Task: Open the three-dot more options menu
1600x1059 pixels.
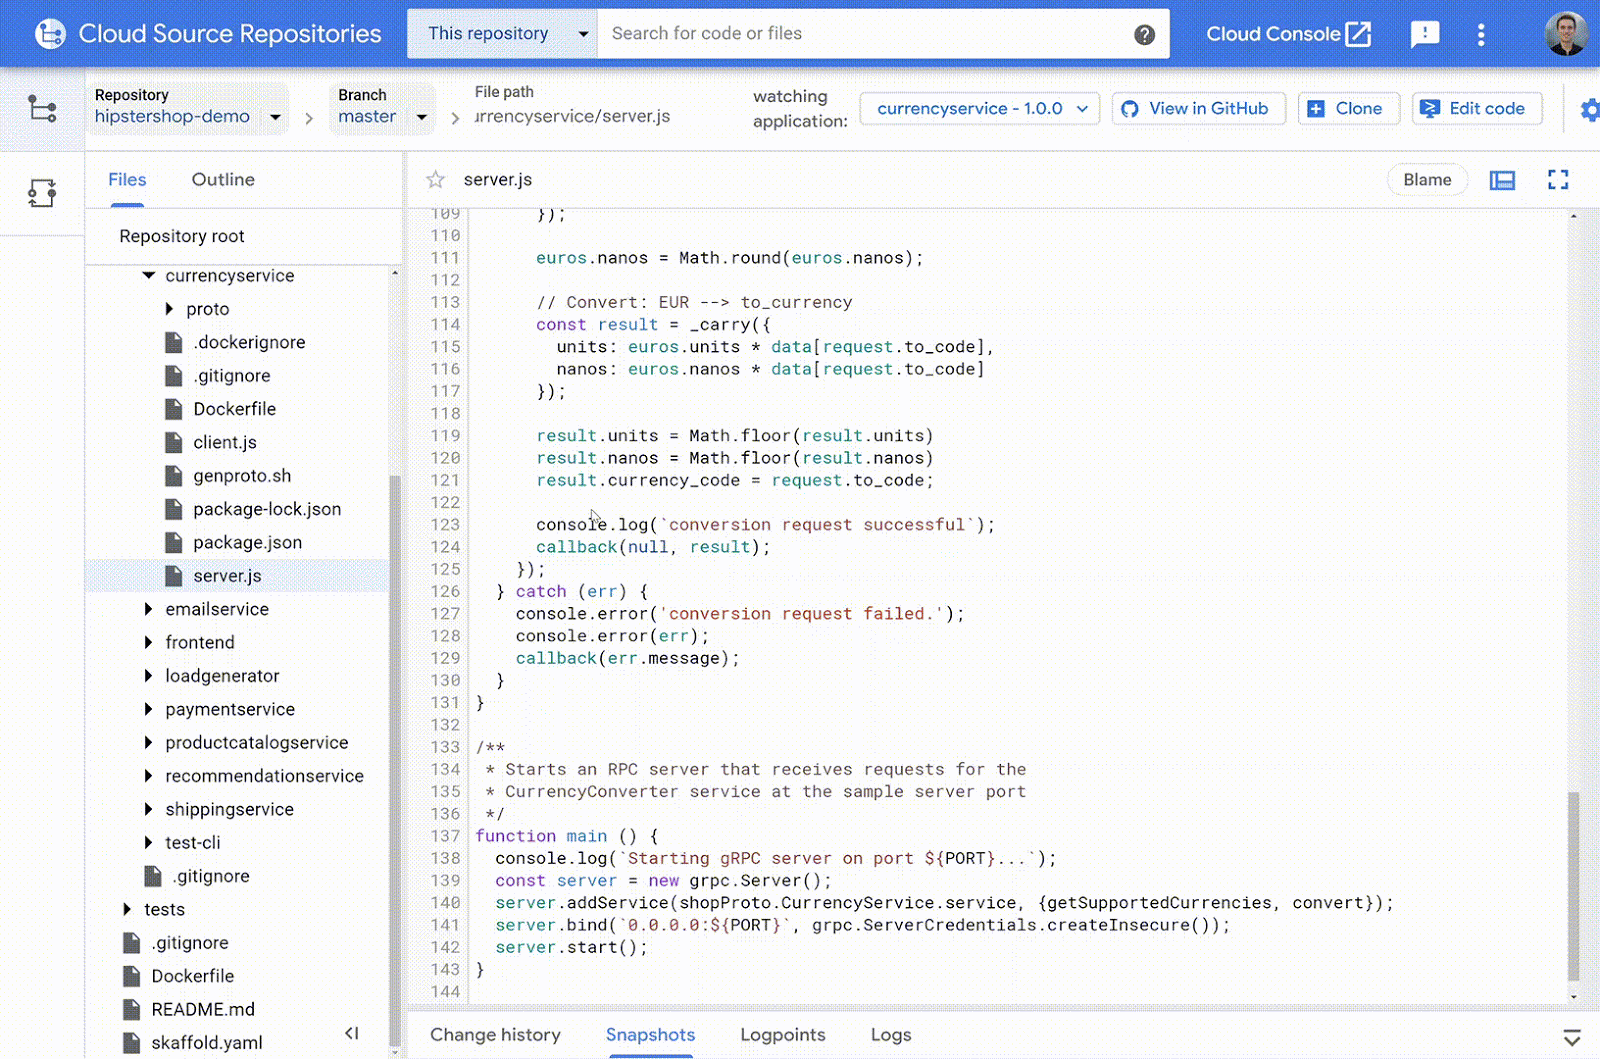Action: coord(1481,34)
